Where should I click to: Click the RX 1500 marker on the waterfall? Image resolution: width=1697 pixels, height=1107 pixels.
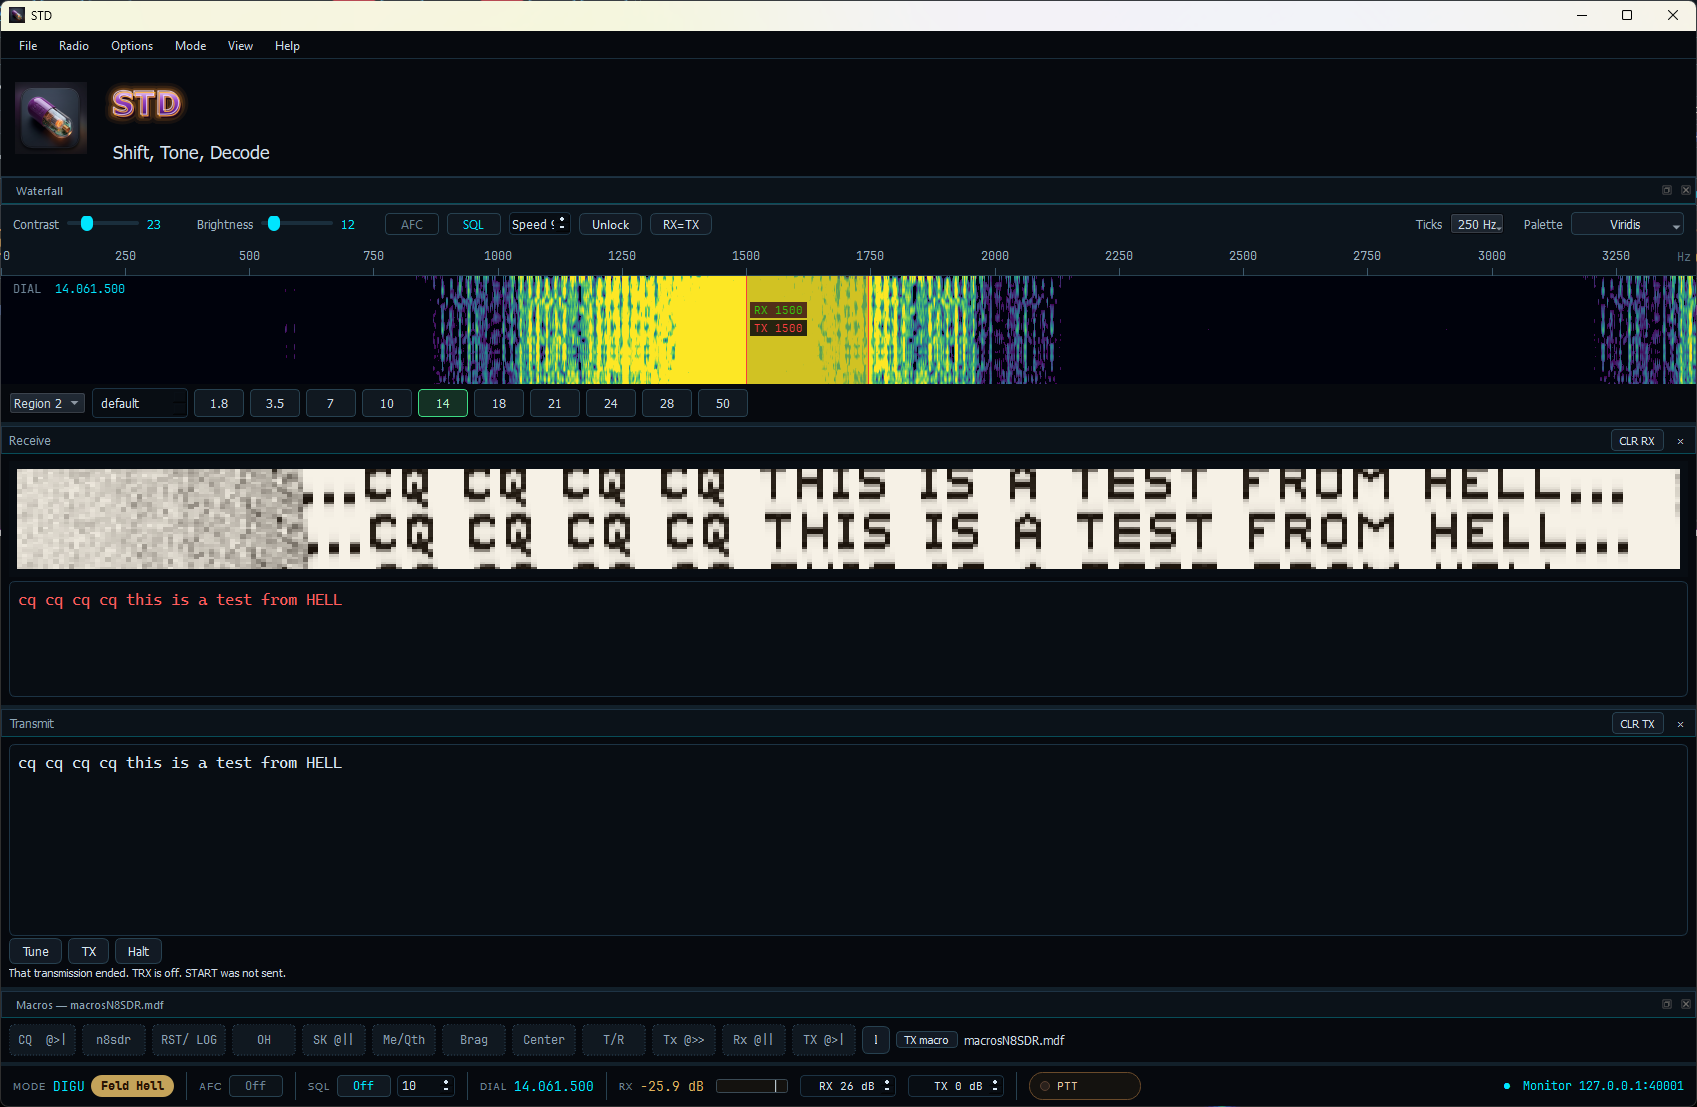point(778,310)
